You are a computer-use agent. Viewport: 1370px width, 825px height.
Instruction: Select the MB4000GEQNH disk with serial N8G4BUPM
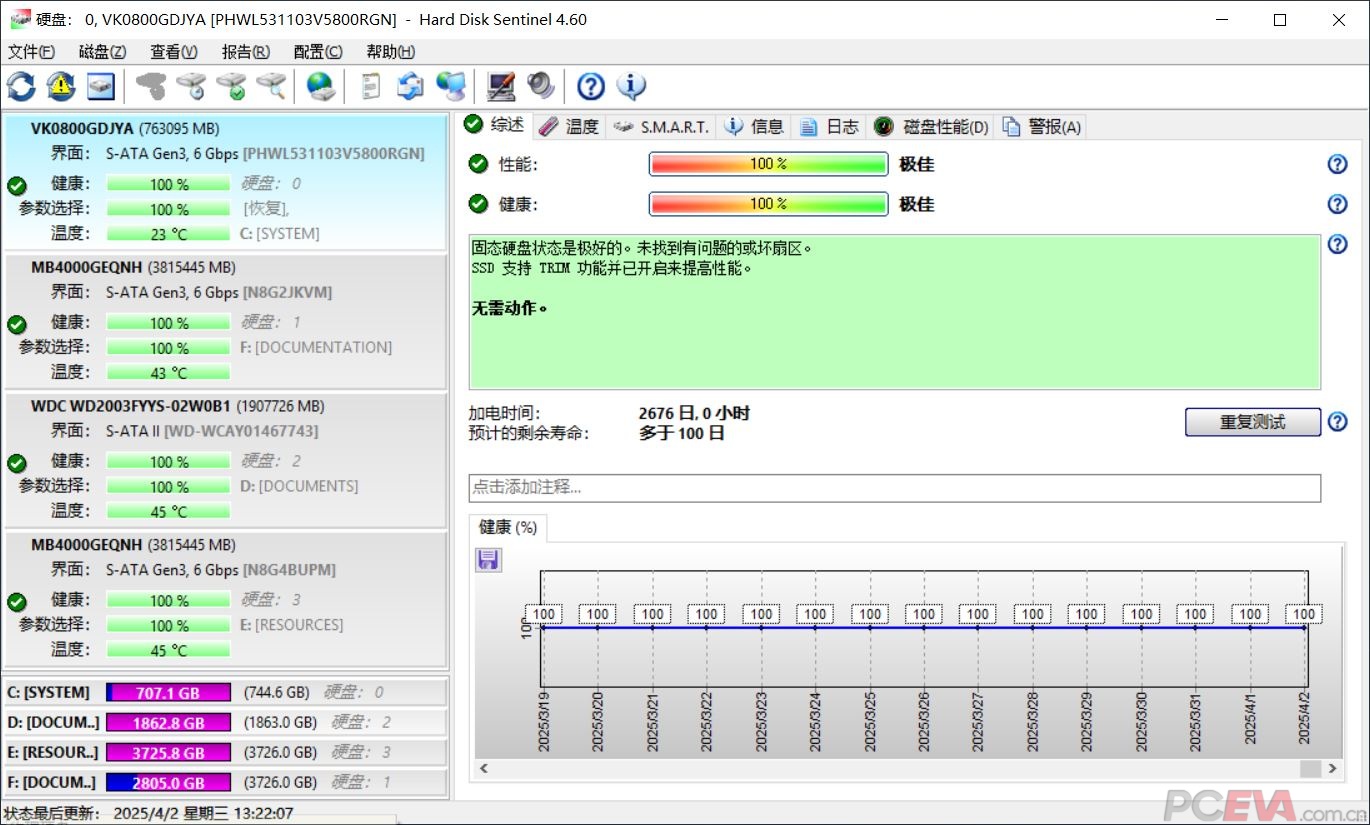pyautogui.click(x=225, y=599)
